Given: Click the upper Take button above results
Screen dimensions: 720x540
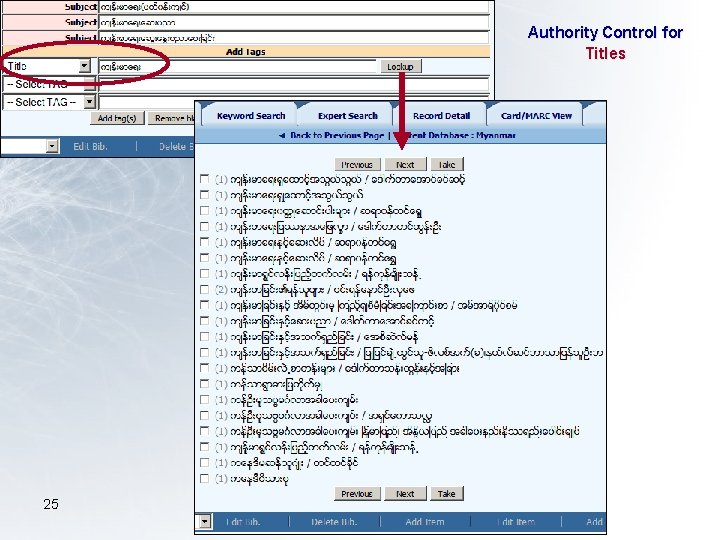Looking at the screenshot, I should (x=446, y=164).
